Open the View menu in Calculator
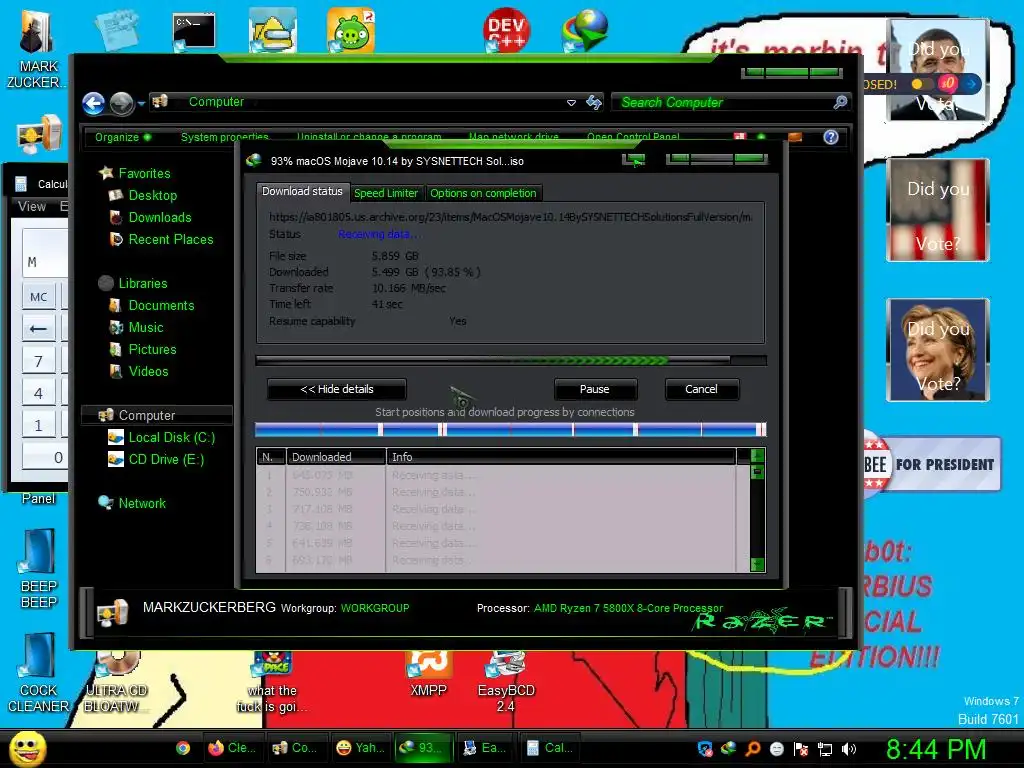The height and width of the screenshot is (768, 1024). point(32,206)
